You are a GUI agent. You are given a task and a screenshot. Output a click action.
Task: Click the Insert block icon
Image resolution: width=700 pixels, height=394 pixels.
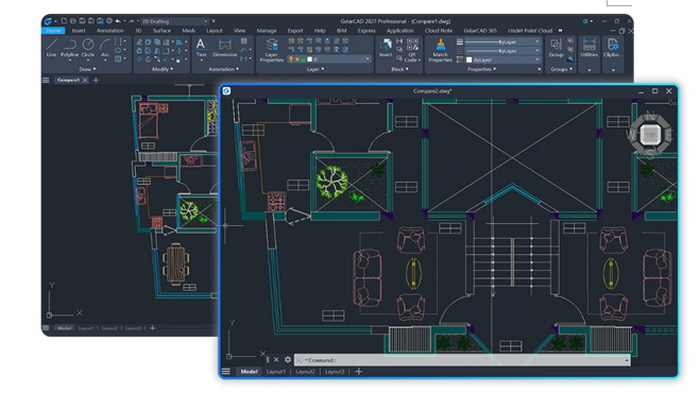(x=385, y=48)
